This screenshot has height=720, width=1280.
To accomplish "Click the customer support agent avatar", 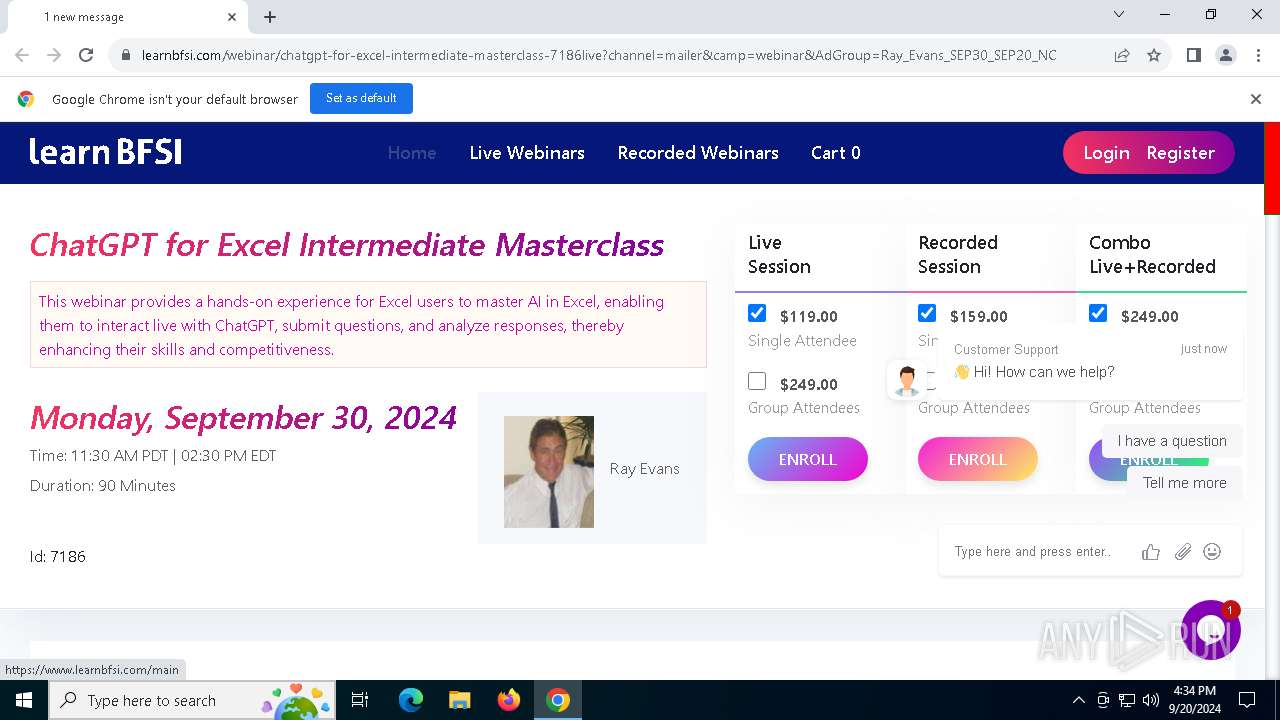I will pyautogui.click(x=907, y=380).
